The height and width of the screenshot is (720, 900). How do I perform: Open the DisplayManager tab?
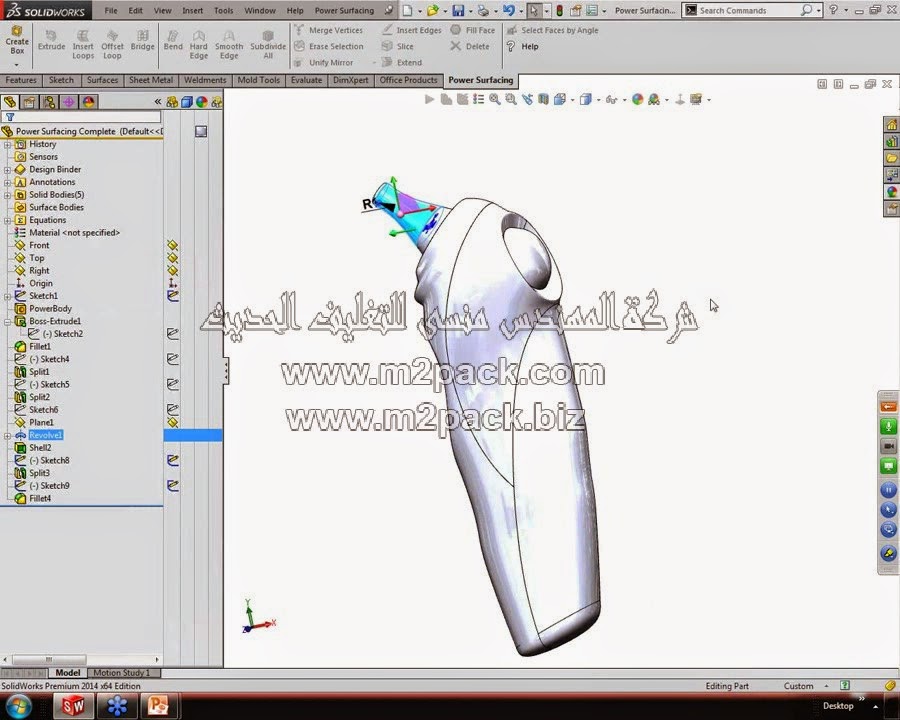click(88, 102)
